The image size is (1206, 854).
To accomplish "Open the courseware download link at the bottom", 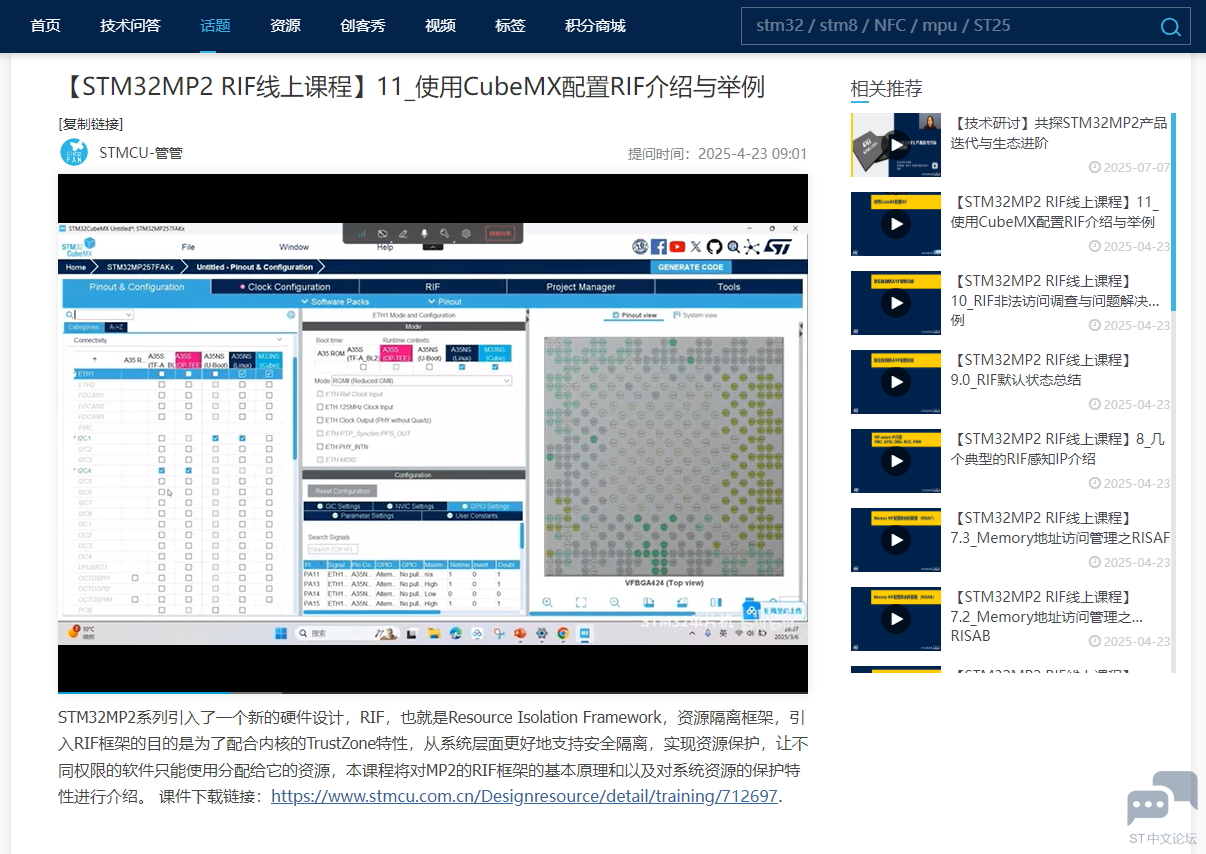I will point(525,796).
